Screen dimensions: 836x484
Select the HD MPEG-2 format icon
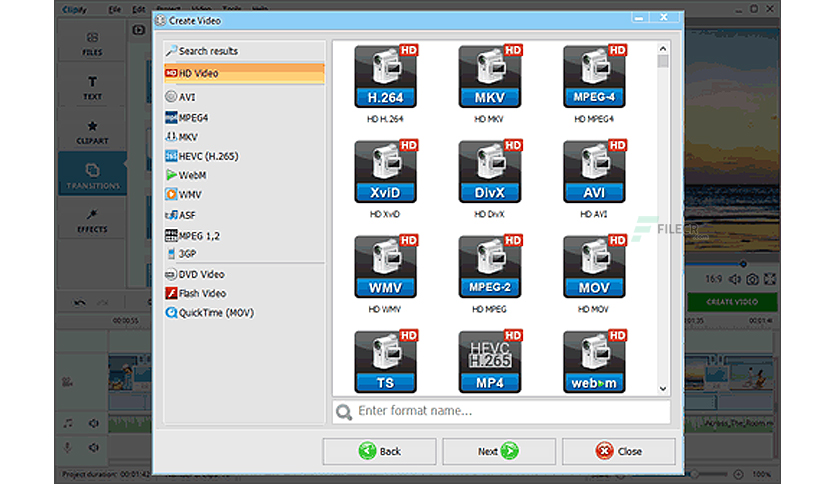490,267
